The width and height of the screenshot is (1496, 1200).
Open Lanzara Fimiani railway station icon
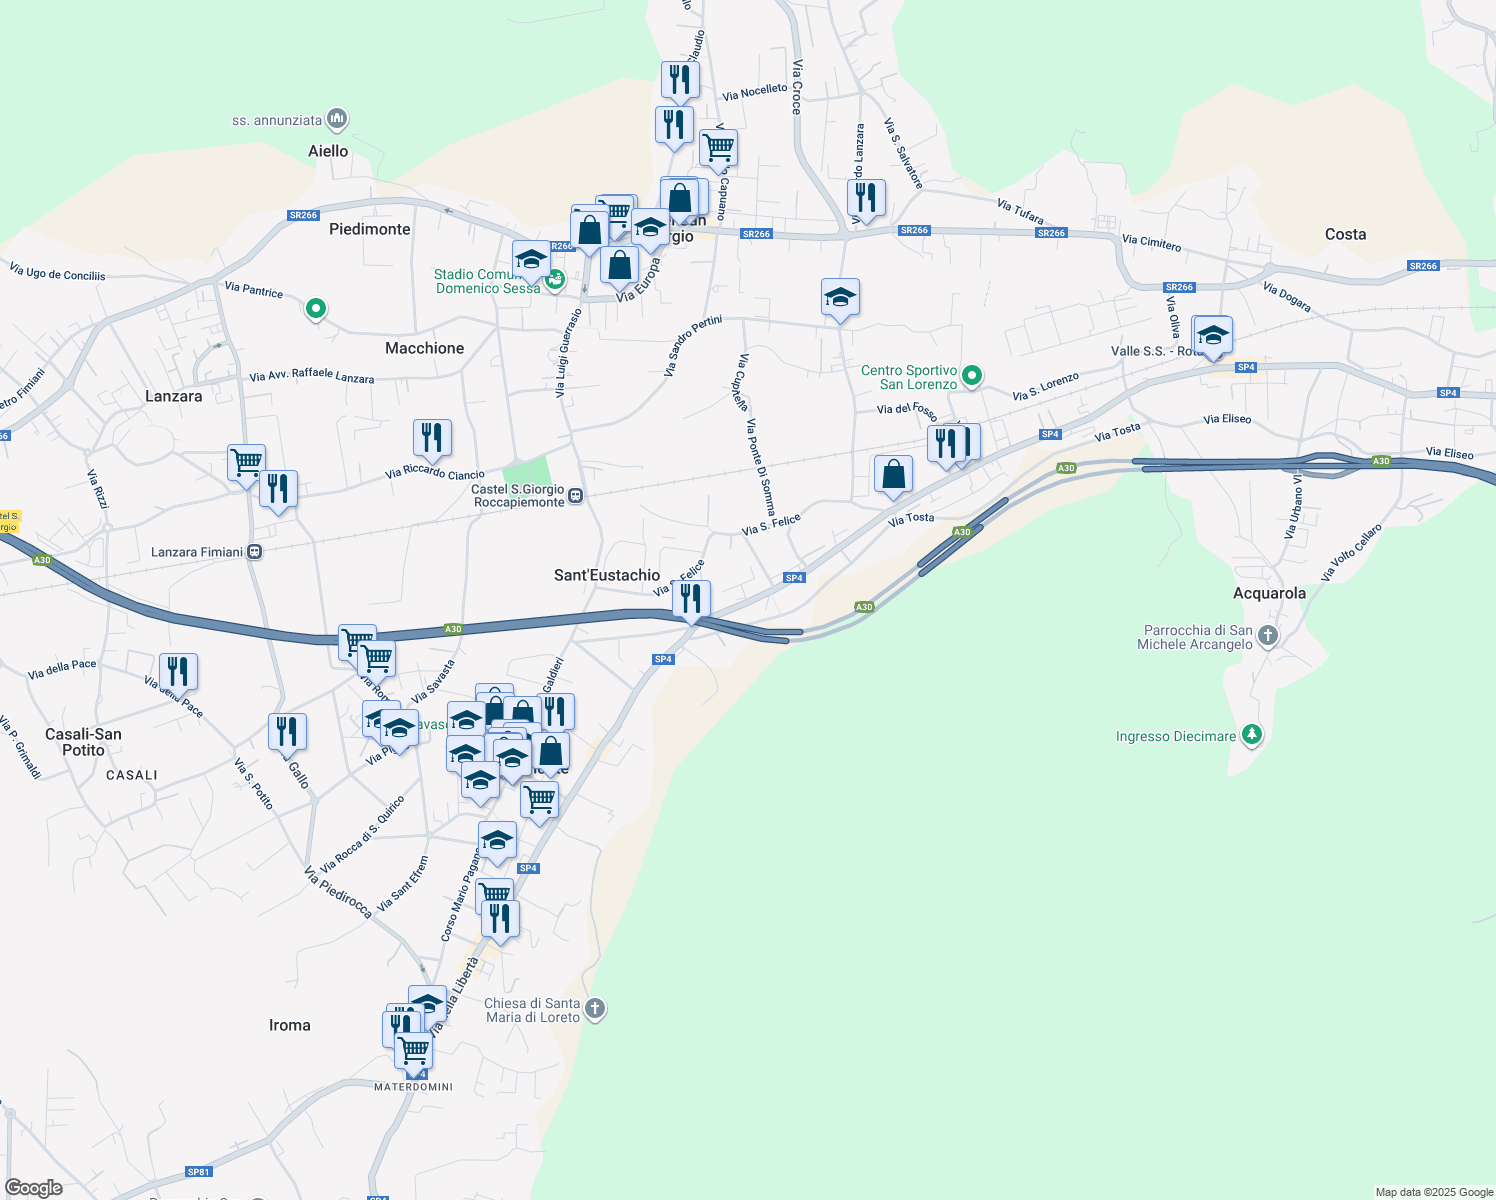pyautogui.click(x=255, y=552)
